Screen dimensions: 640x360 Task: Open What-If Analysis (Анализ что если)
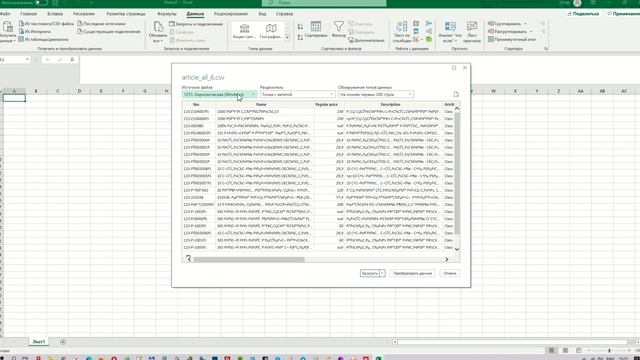coord(450,32)
